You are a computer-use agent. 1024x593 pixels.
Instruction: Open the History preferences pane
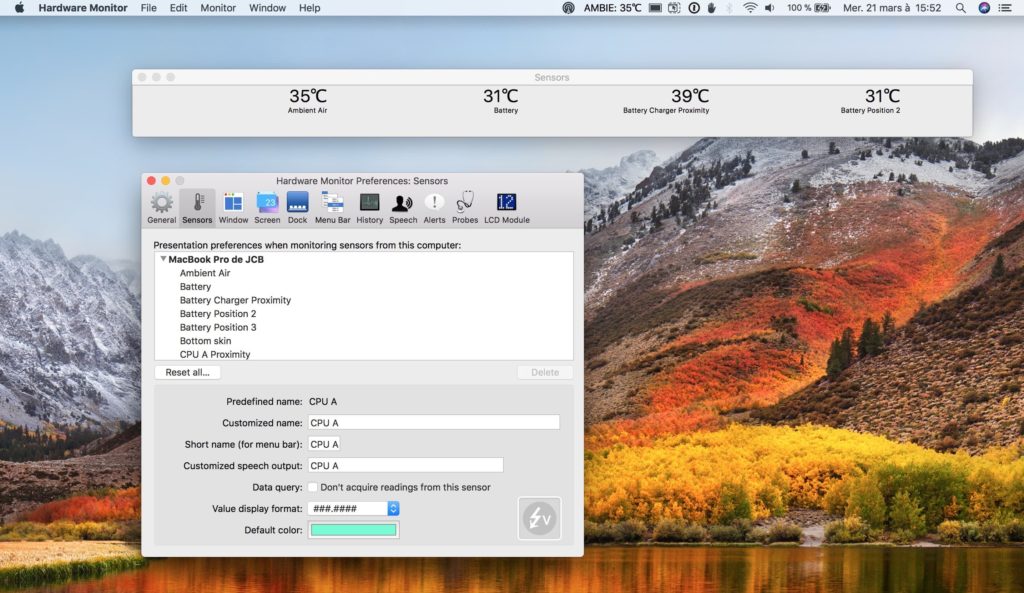click(x=370, y=208)
